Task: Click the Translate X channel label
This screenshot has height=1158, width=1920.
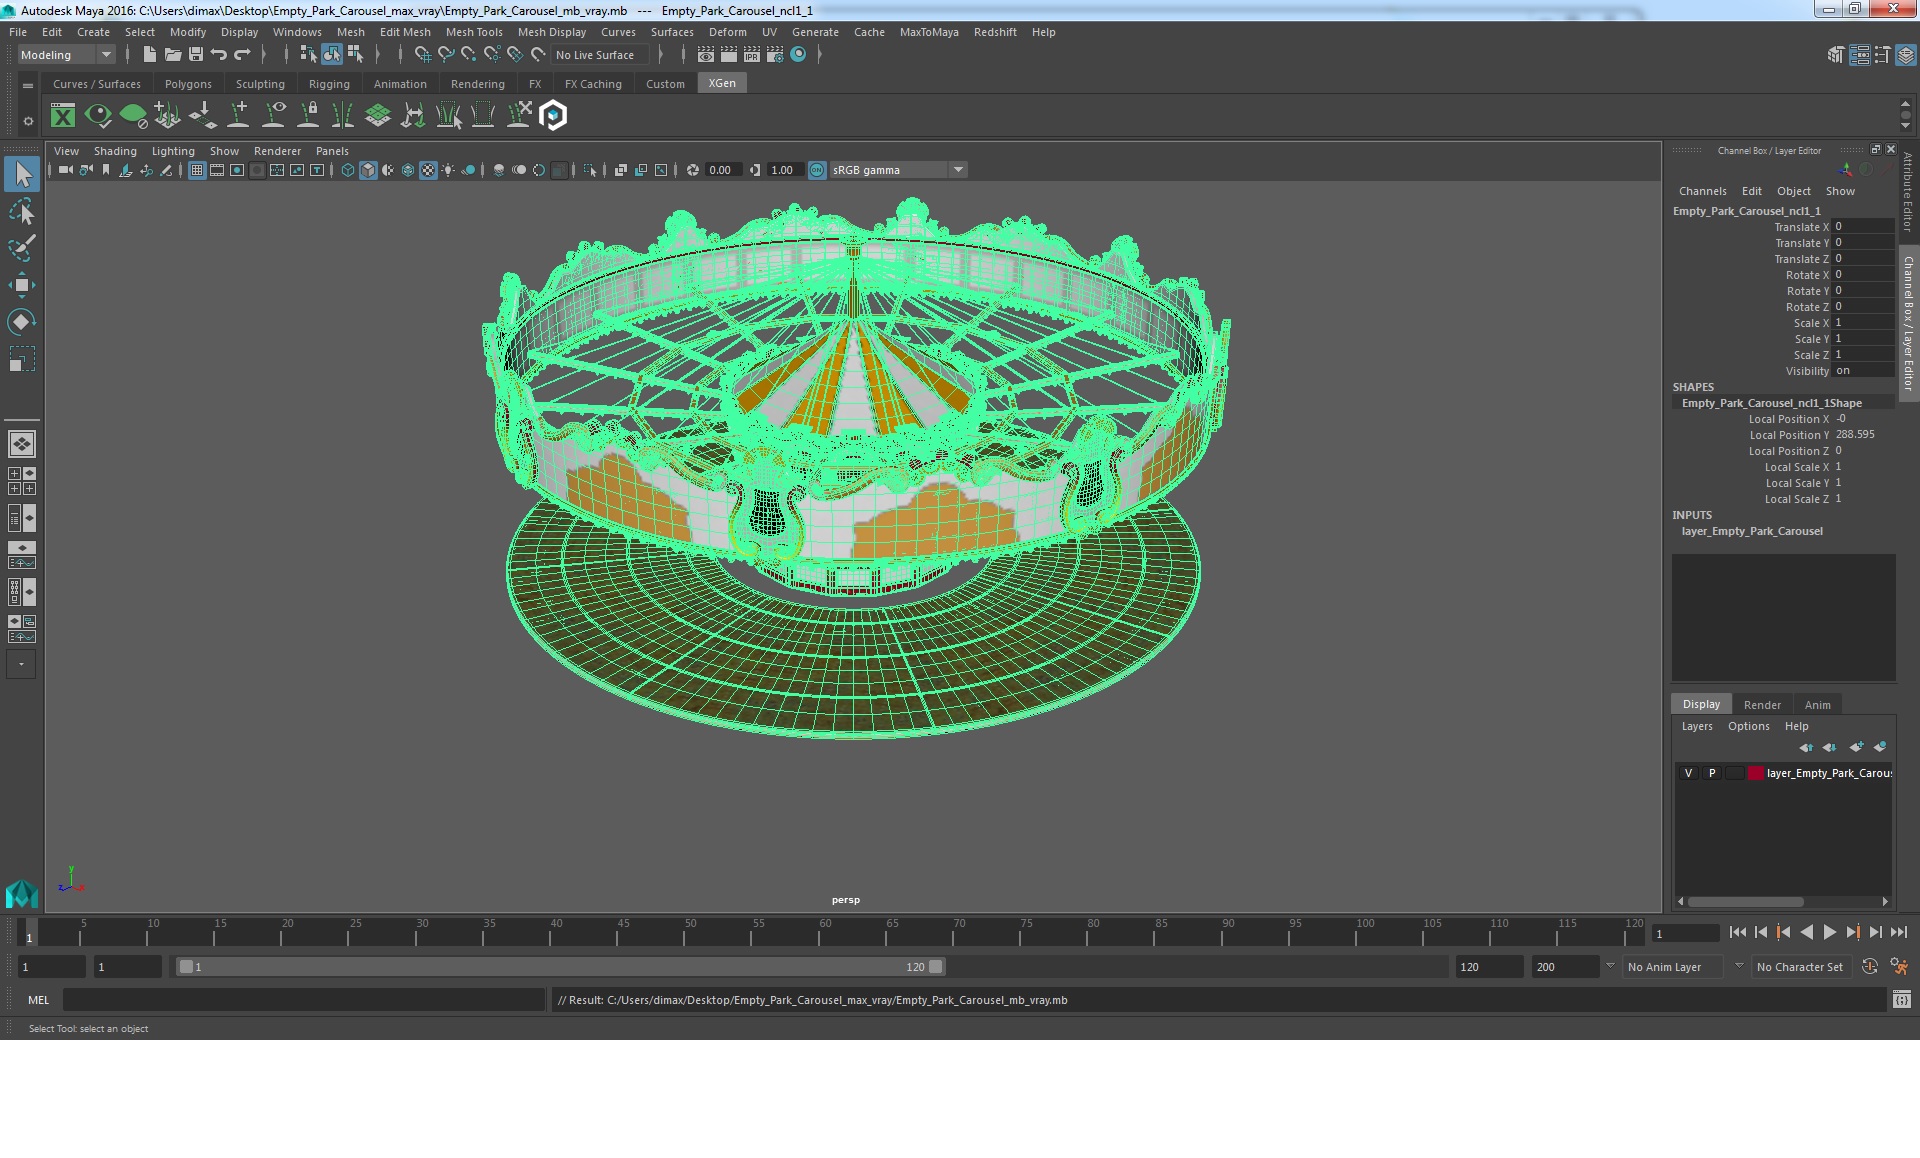Action: pyautogui.click(x=1801, y=227)
